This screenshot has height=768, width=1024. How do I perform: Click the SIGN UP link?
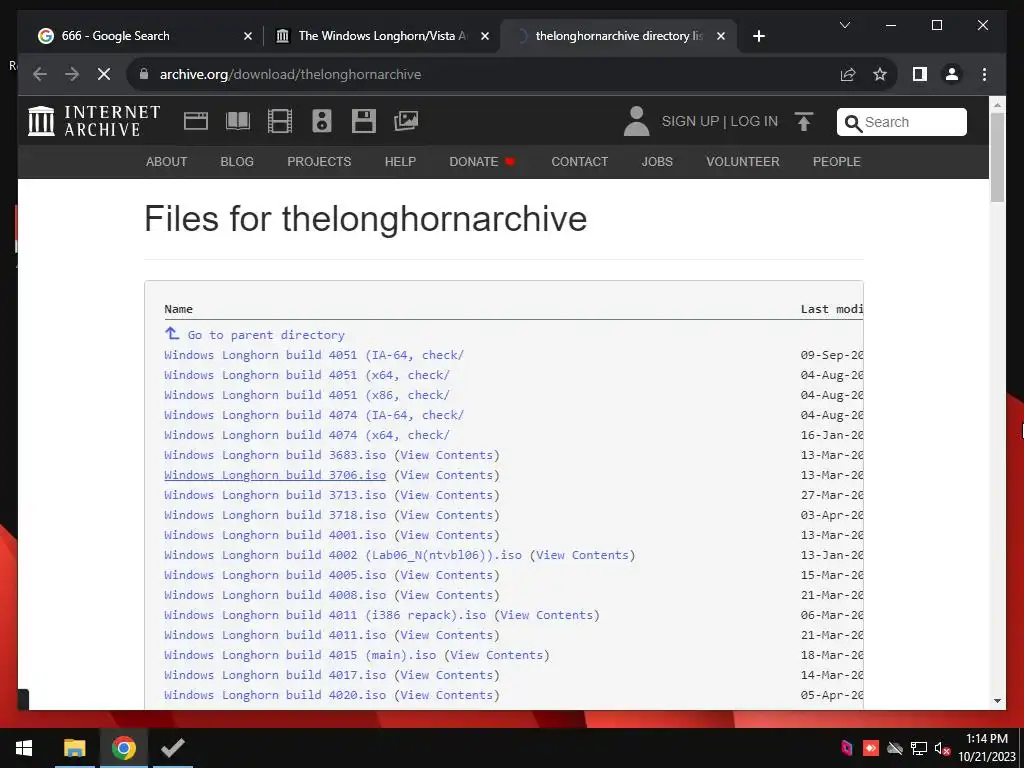pyautogui.click(x=690, y=121)
